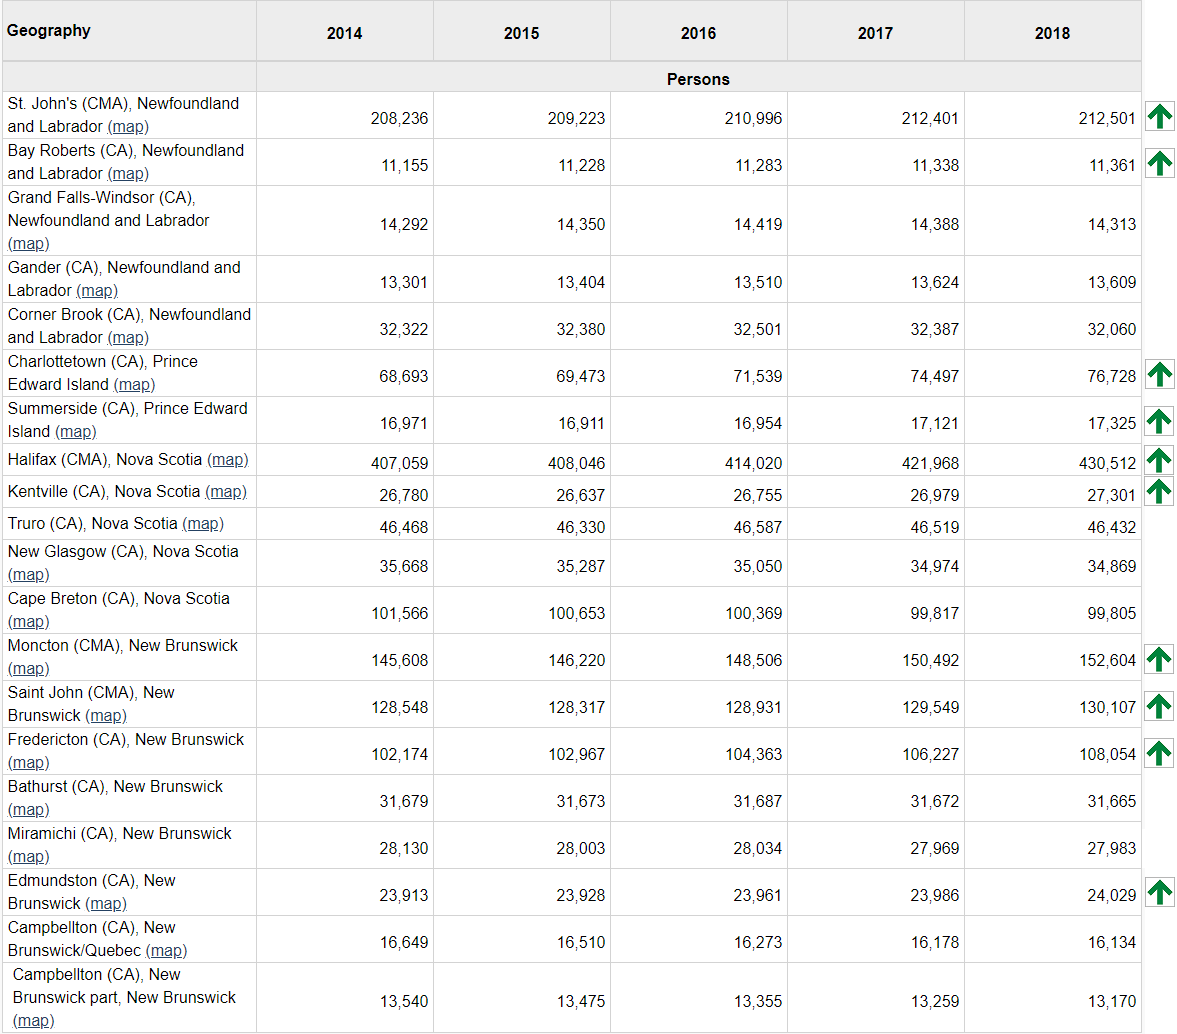Click the 2014 column header
This screenshot has height=1034, width=1177.
(x=345, y=31)
